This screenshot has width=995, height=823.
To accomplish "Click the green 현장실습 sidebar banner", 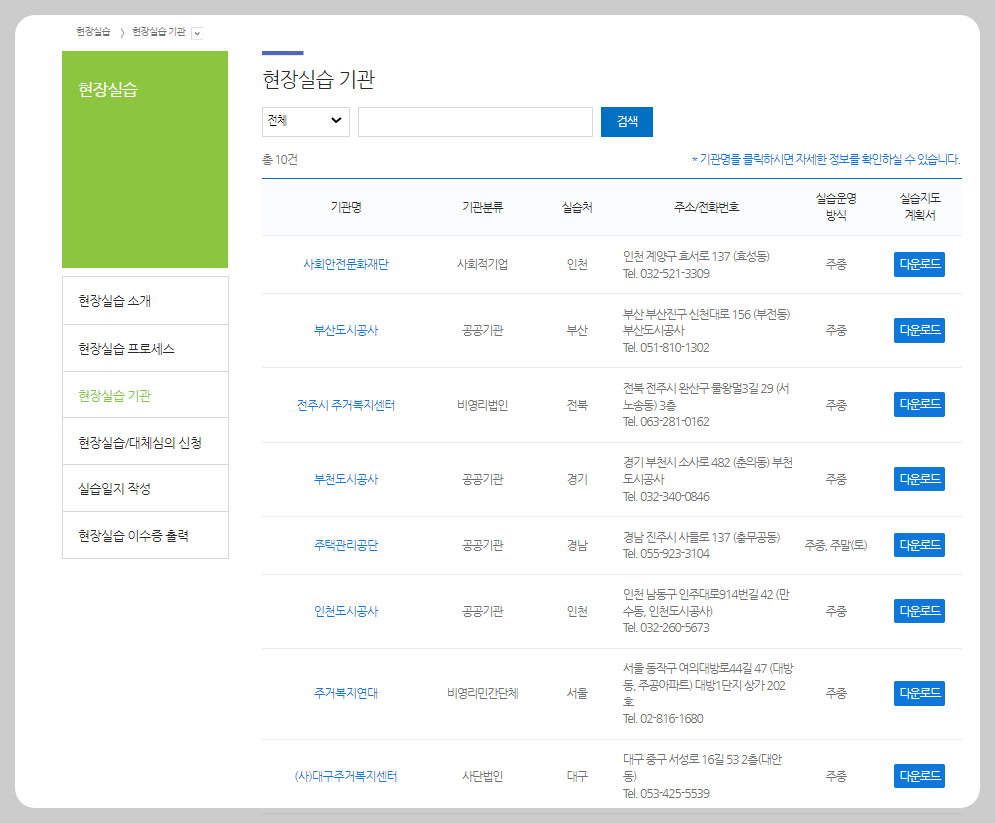I will [x=145, y=159].
